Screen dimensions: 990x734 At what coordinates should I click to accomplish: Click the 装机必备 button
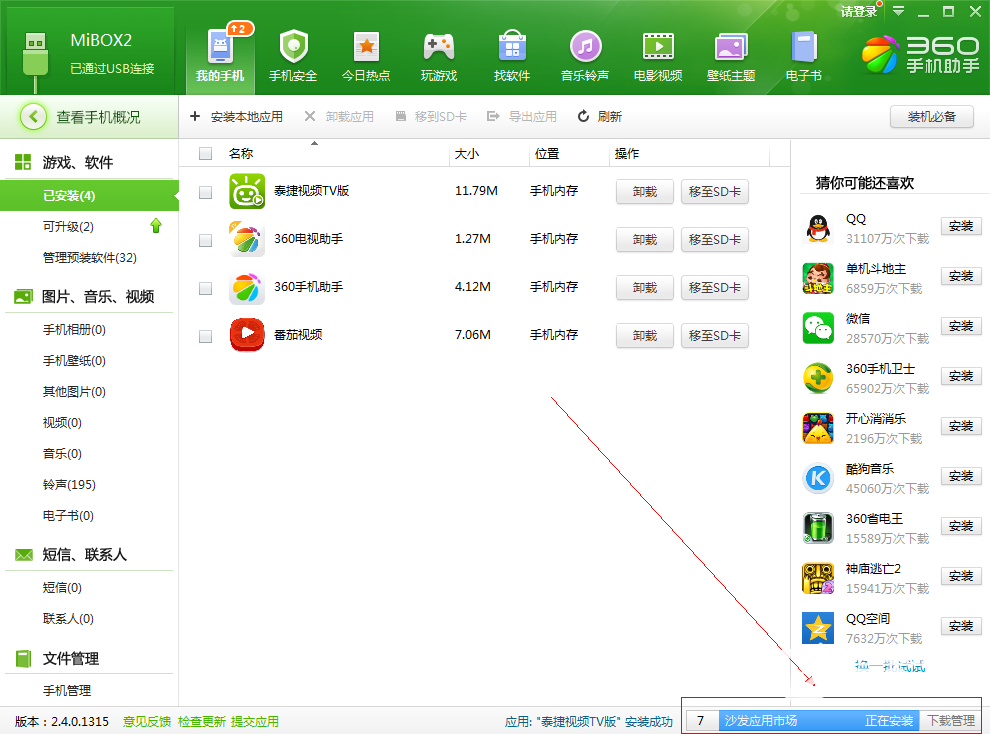pos(931,117)
